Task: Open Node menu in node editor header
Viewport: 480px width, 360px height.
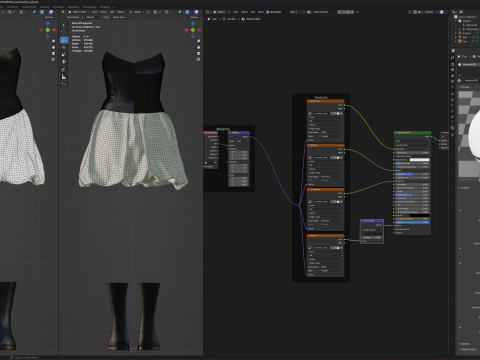Action: (261, 12)
